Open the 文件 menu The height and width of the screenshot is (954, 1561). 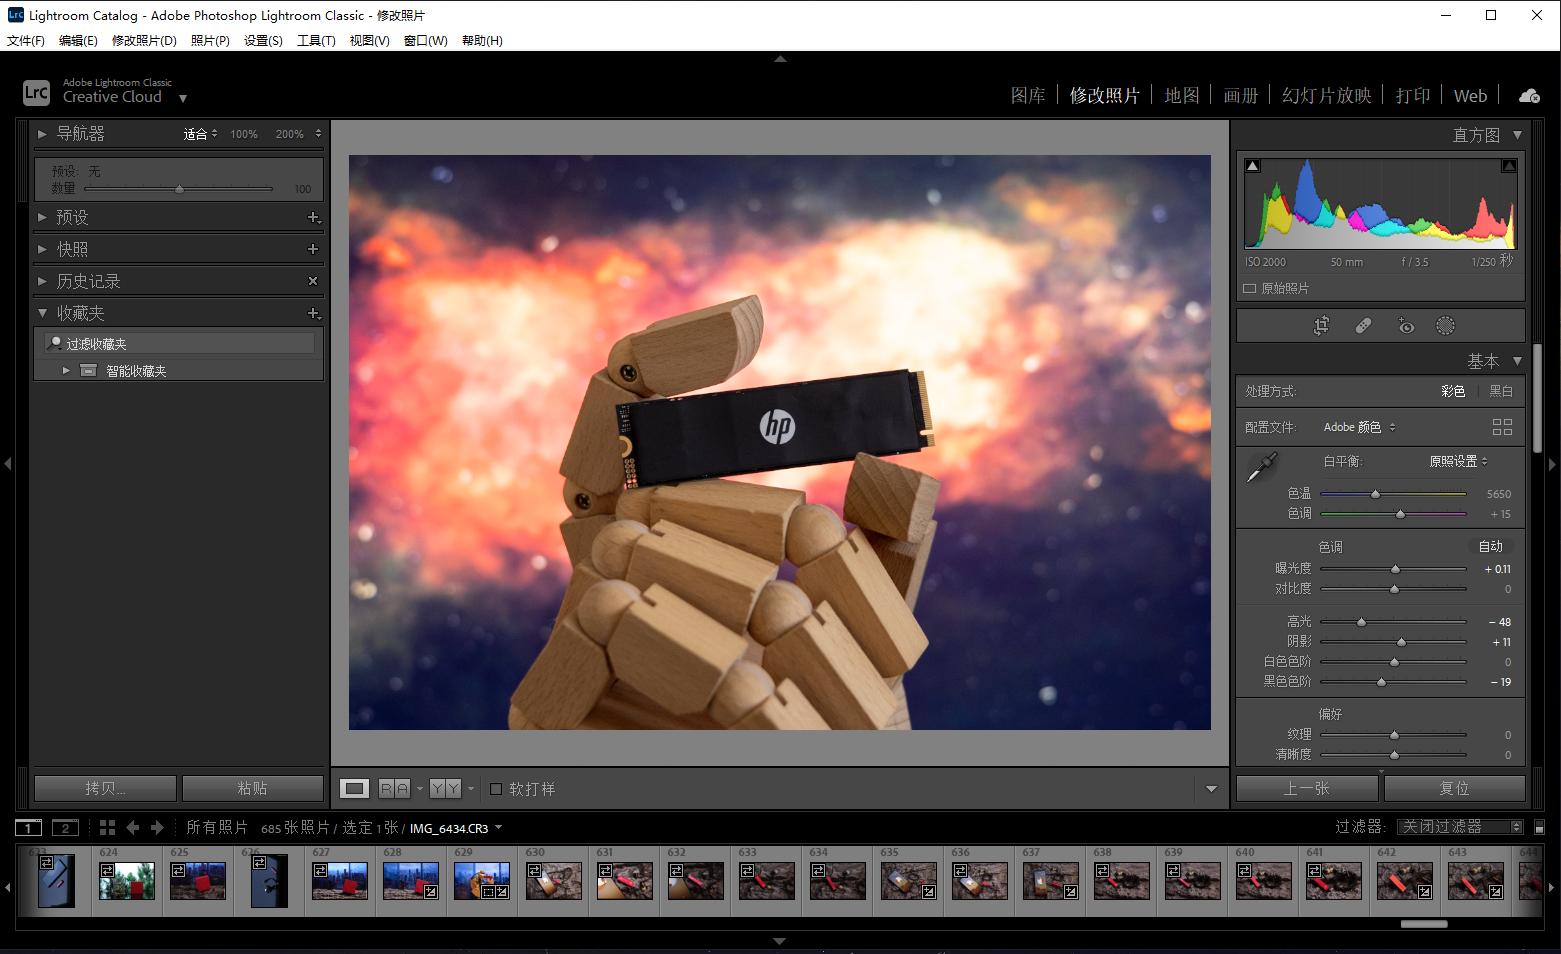[x=25, y=40]
